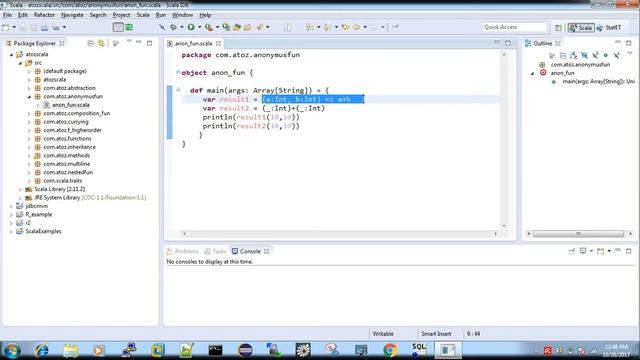The image size is (640, 360).
Task: Collapse anon_fun node in Outline
Action: (x=532, y=73)
